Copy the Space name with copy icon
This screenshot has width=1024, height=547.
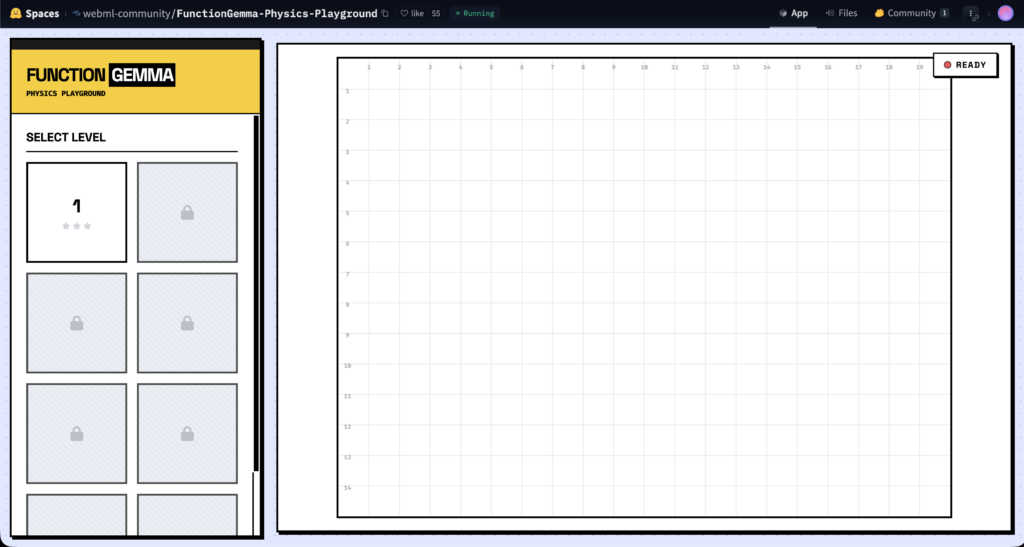[385, 14]
